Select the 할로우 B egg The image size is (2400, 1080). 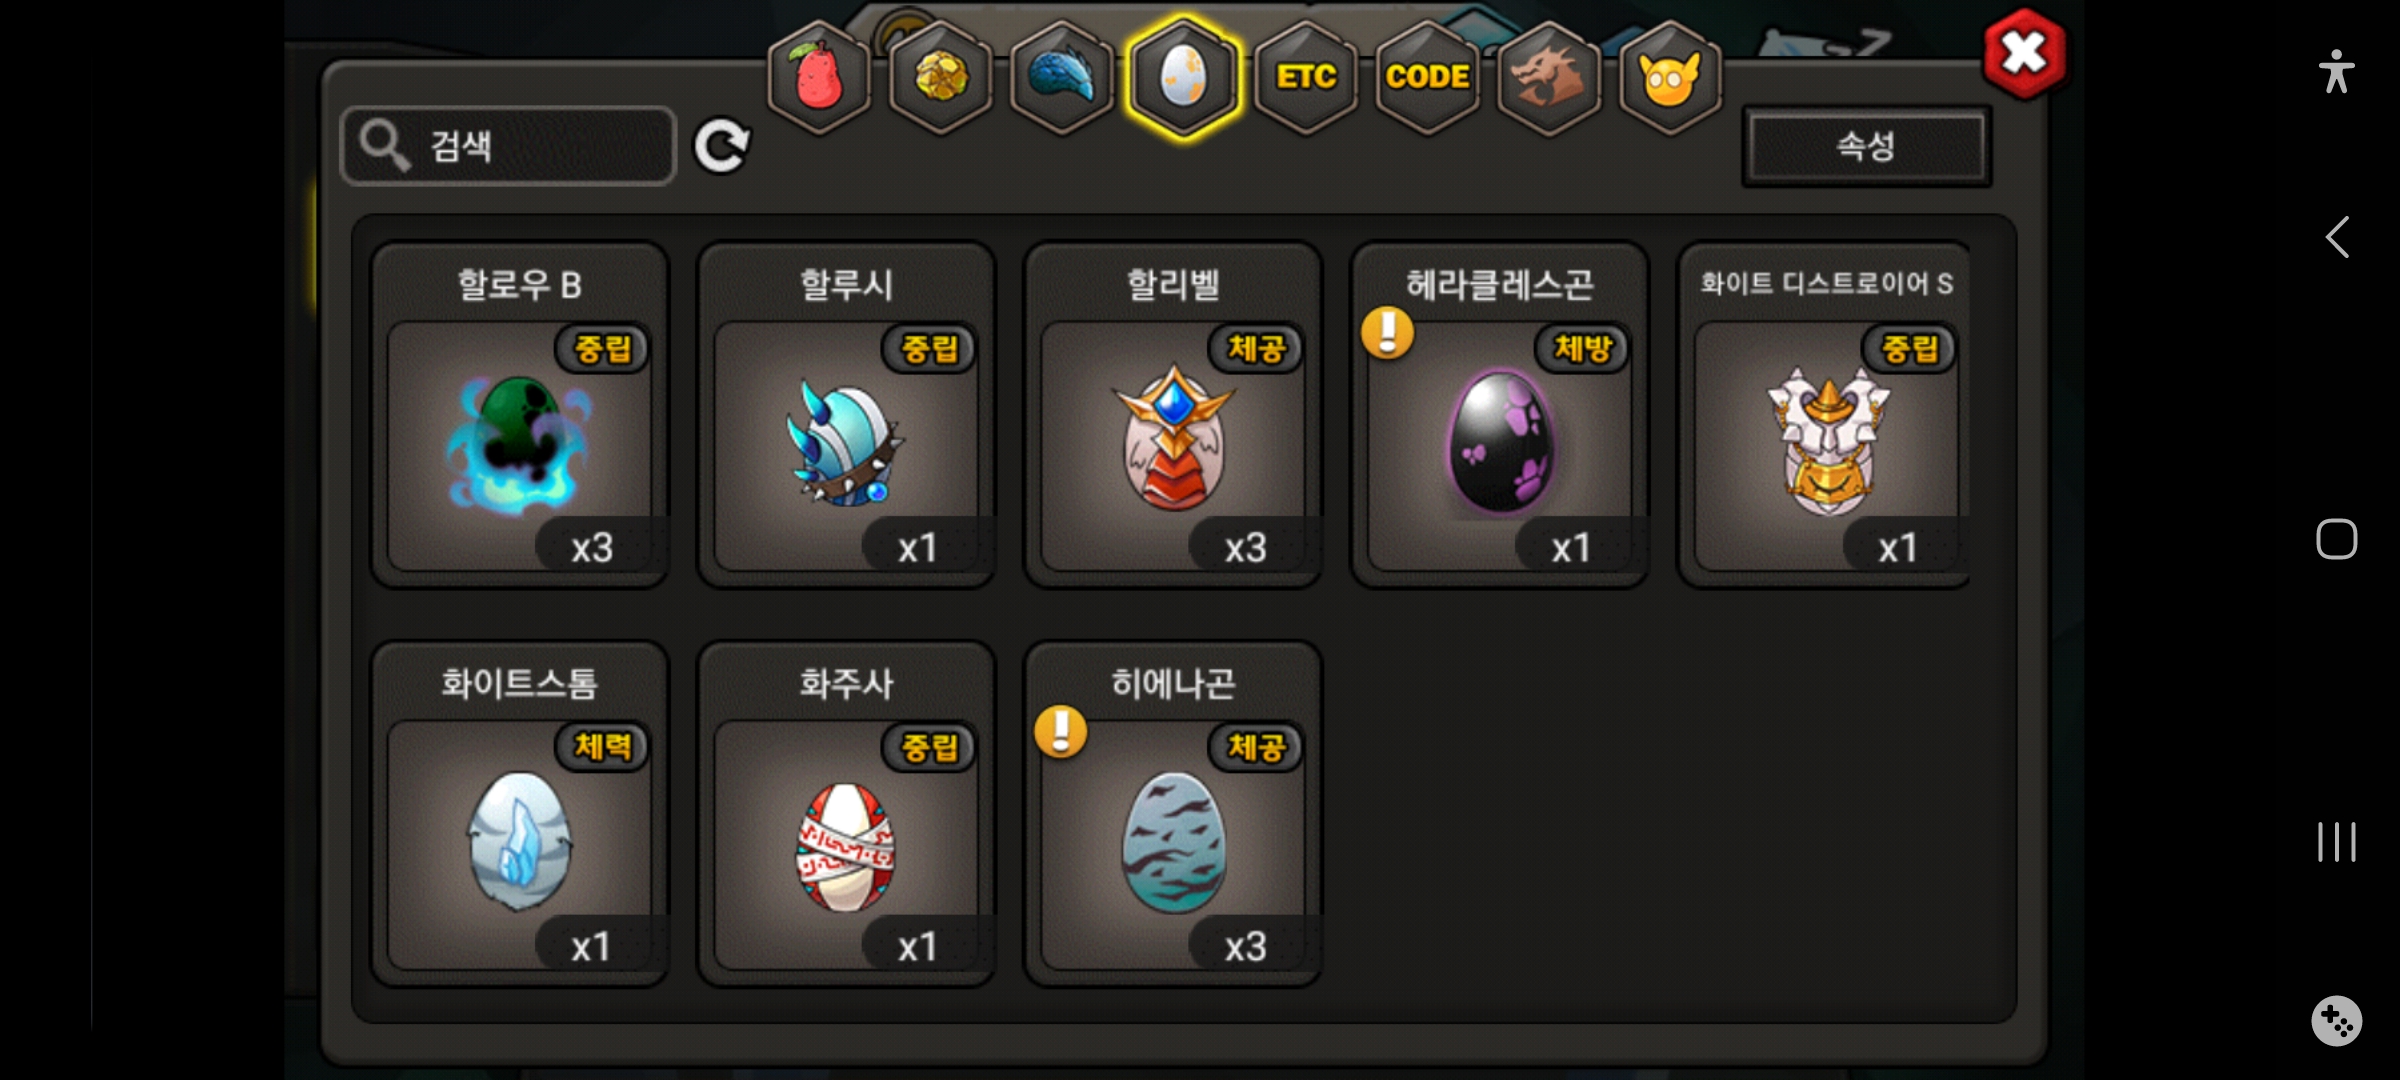coord(519,415)
